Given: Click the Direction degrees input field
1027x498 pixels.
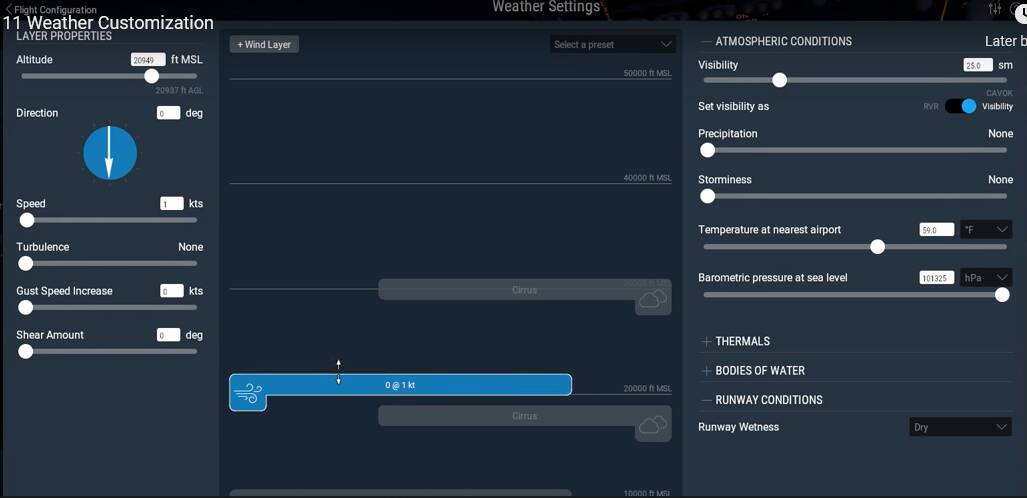Looking at the screenshot, I should (x=168, y=113).
